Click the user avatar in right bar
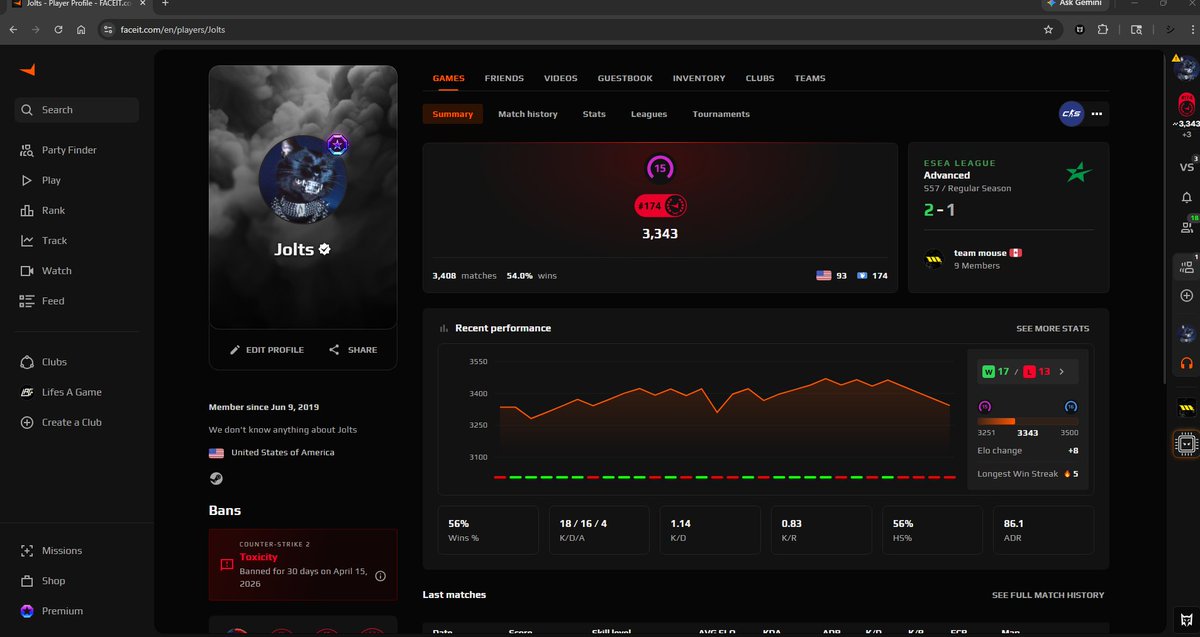 point(1186,67)
